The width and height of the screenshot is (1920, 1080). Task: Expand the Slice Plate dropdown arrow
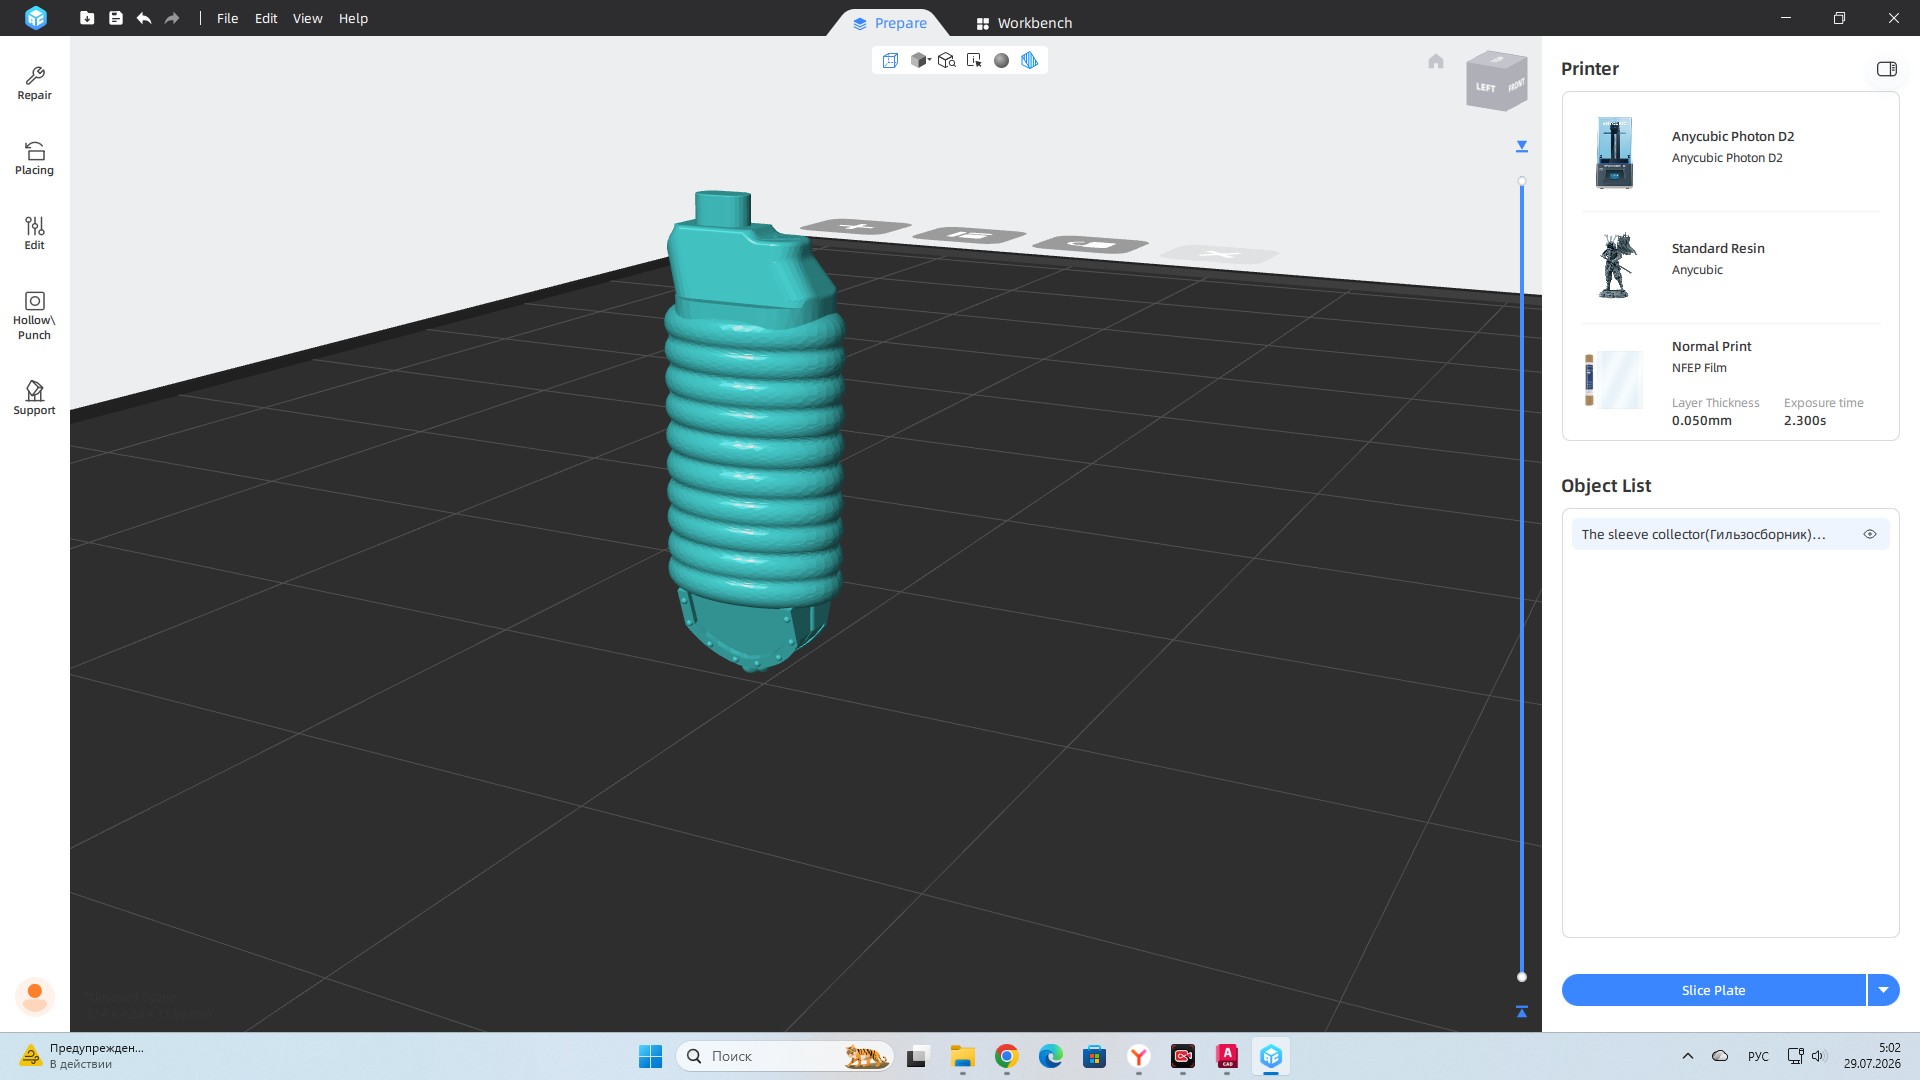[x=1883, y=990]
